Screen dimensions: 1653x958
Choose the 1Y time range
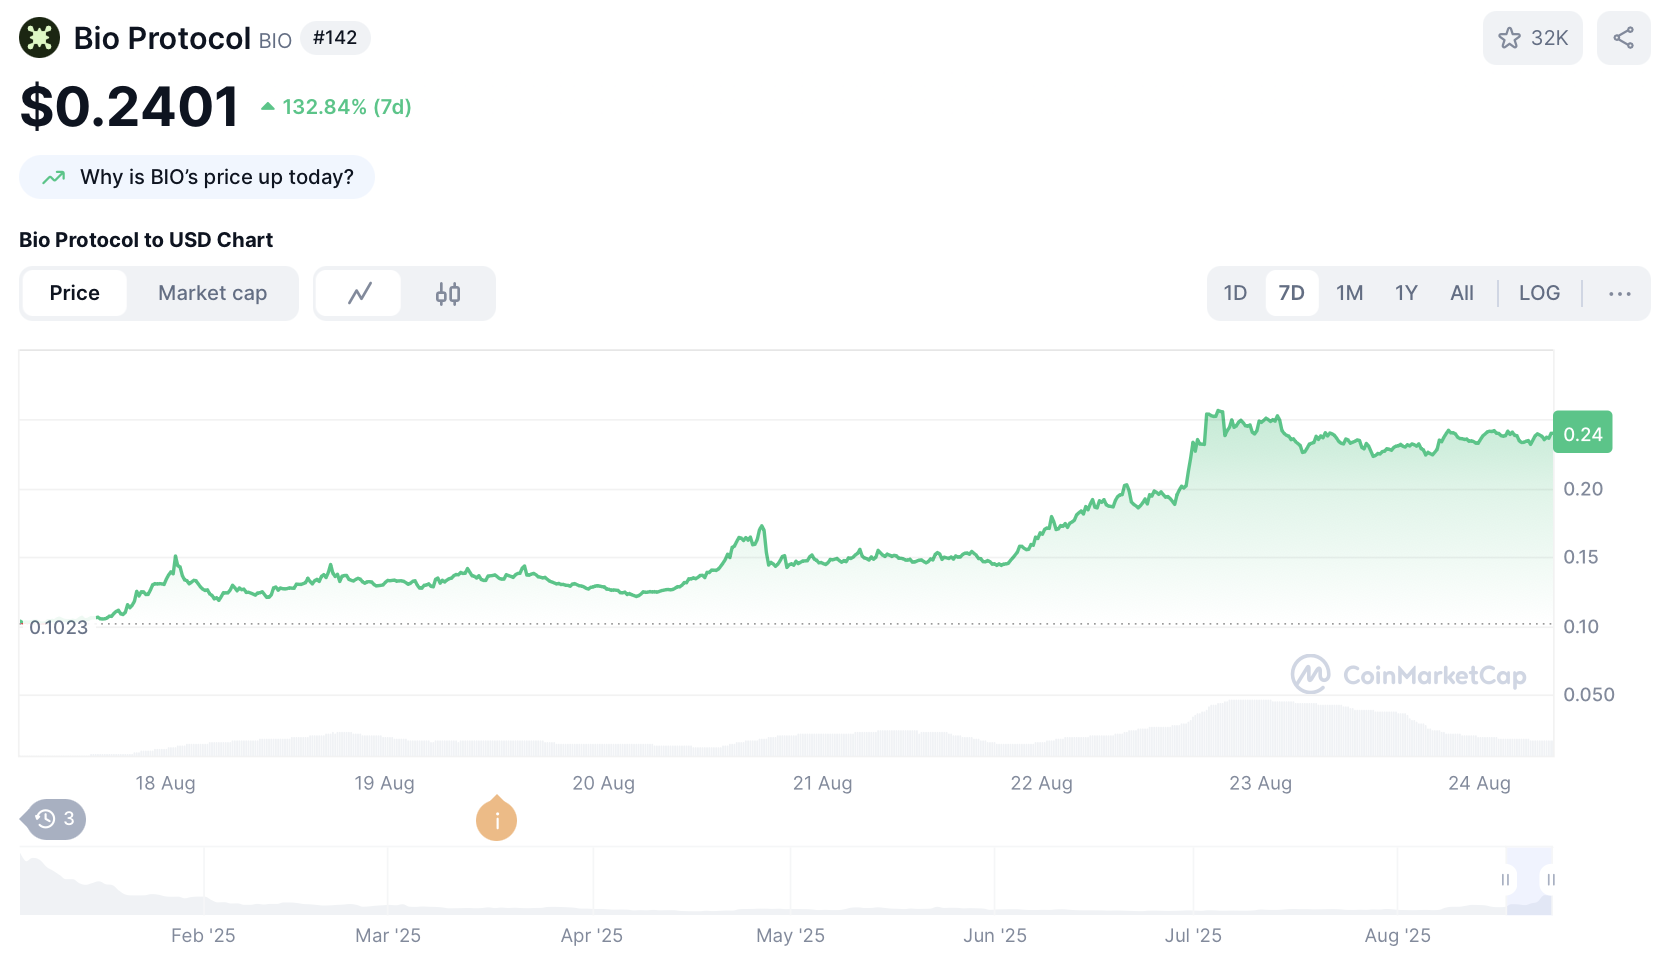(x=1405, y=293)
